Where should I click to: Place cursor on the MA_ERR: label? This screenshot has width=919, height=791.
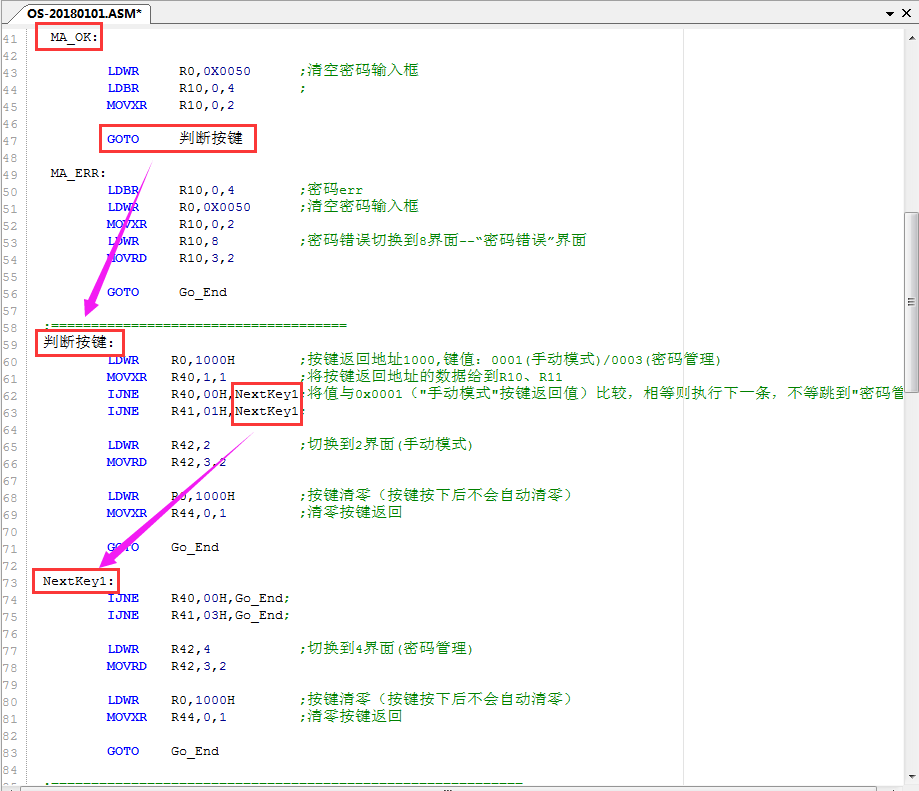coord(78,173)
